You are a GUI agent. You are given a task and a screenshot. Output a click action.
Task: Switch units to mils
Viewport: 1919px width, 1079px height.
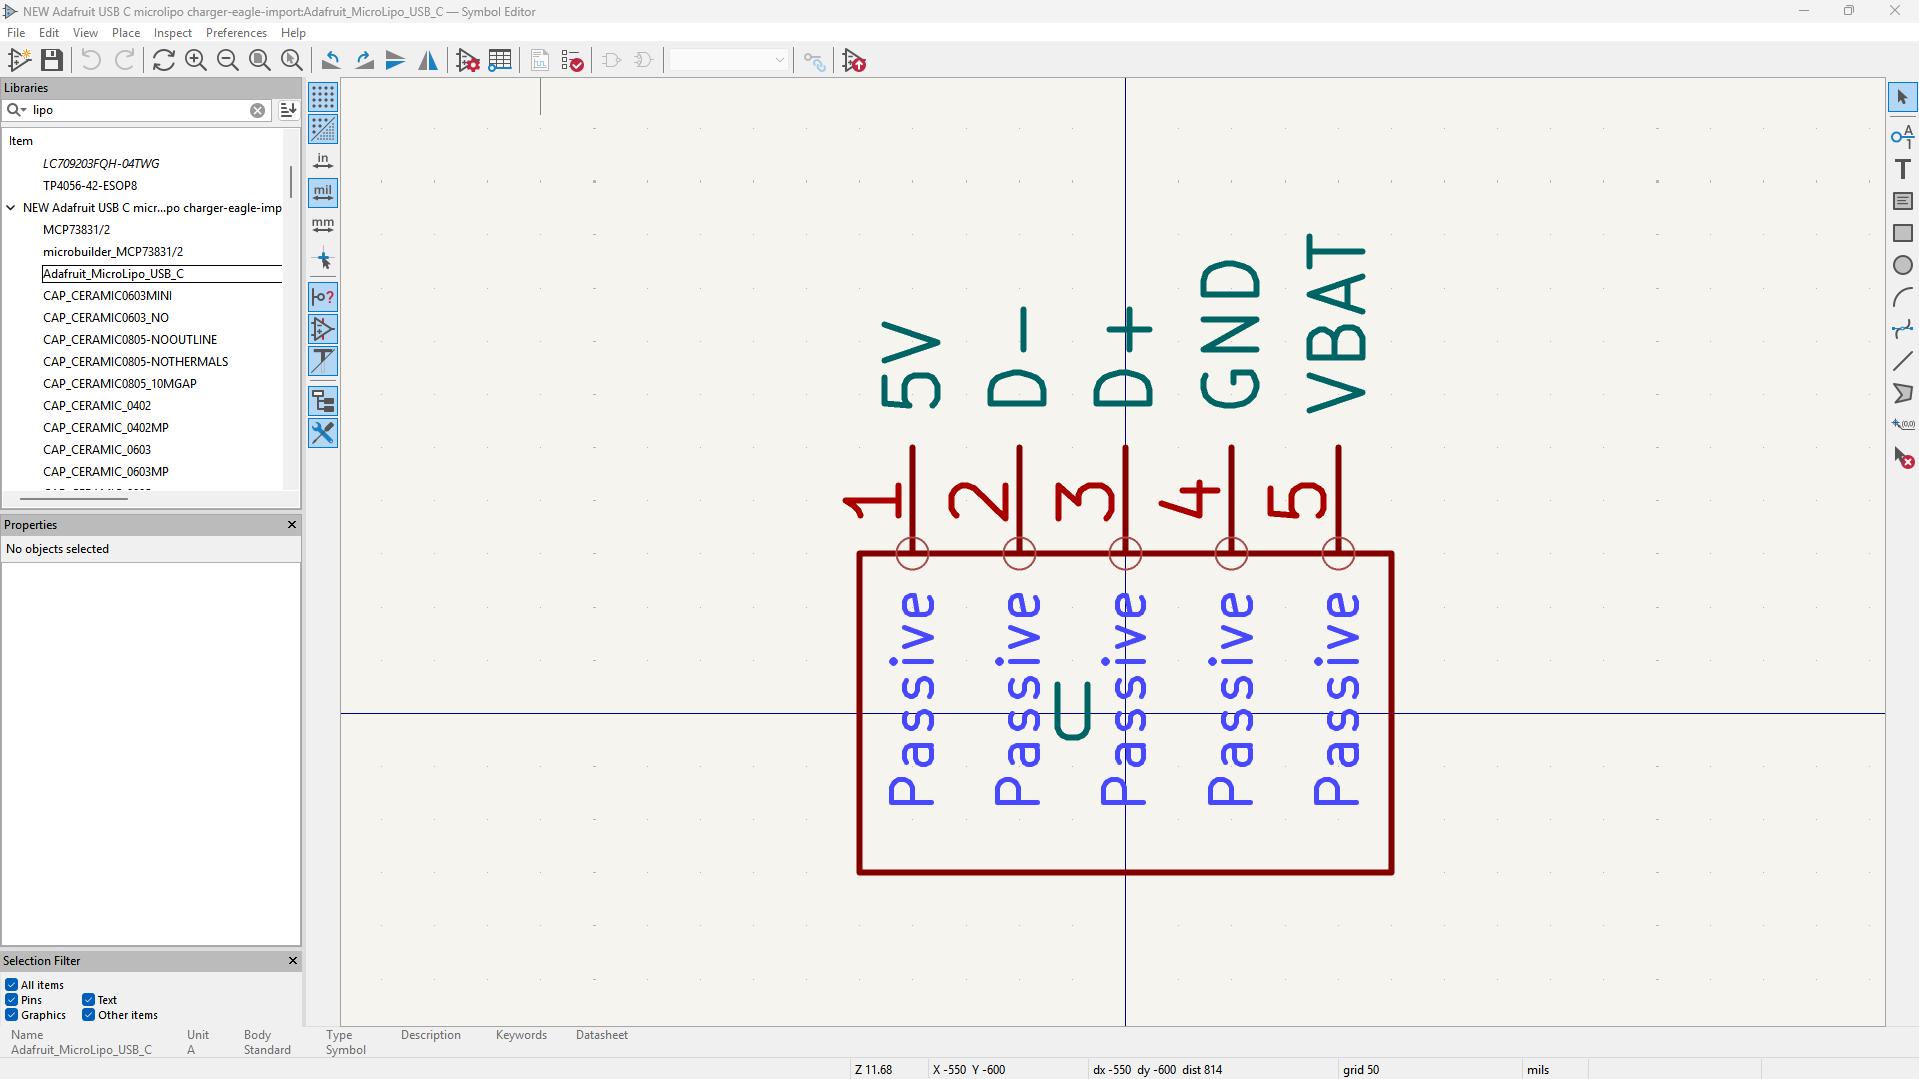point(323,193)
